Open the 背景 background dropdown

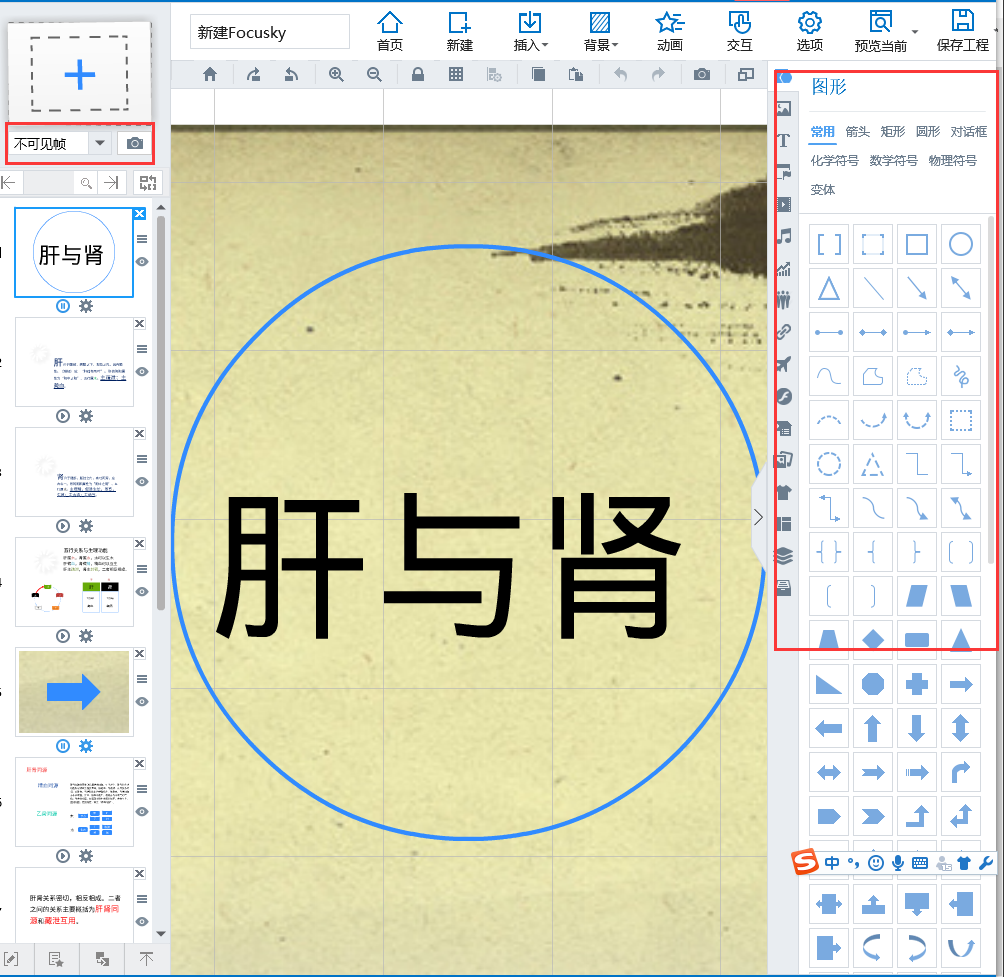[599, 31]
